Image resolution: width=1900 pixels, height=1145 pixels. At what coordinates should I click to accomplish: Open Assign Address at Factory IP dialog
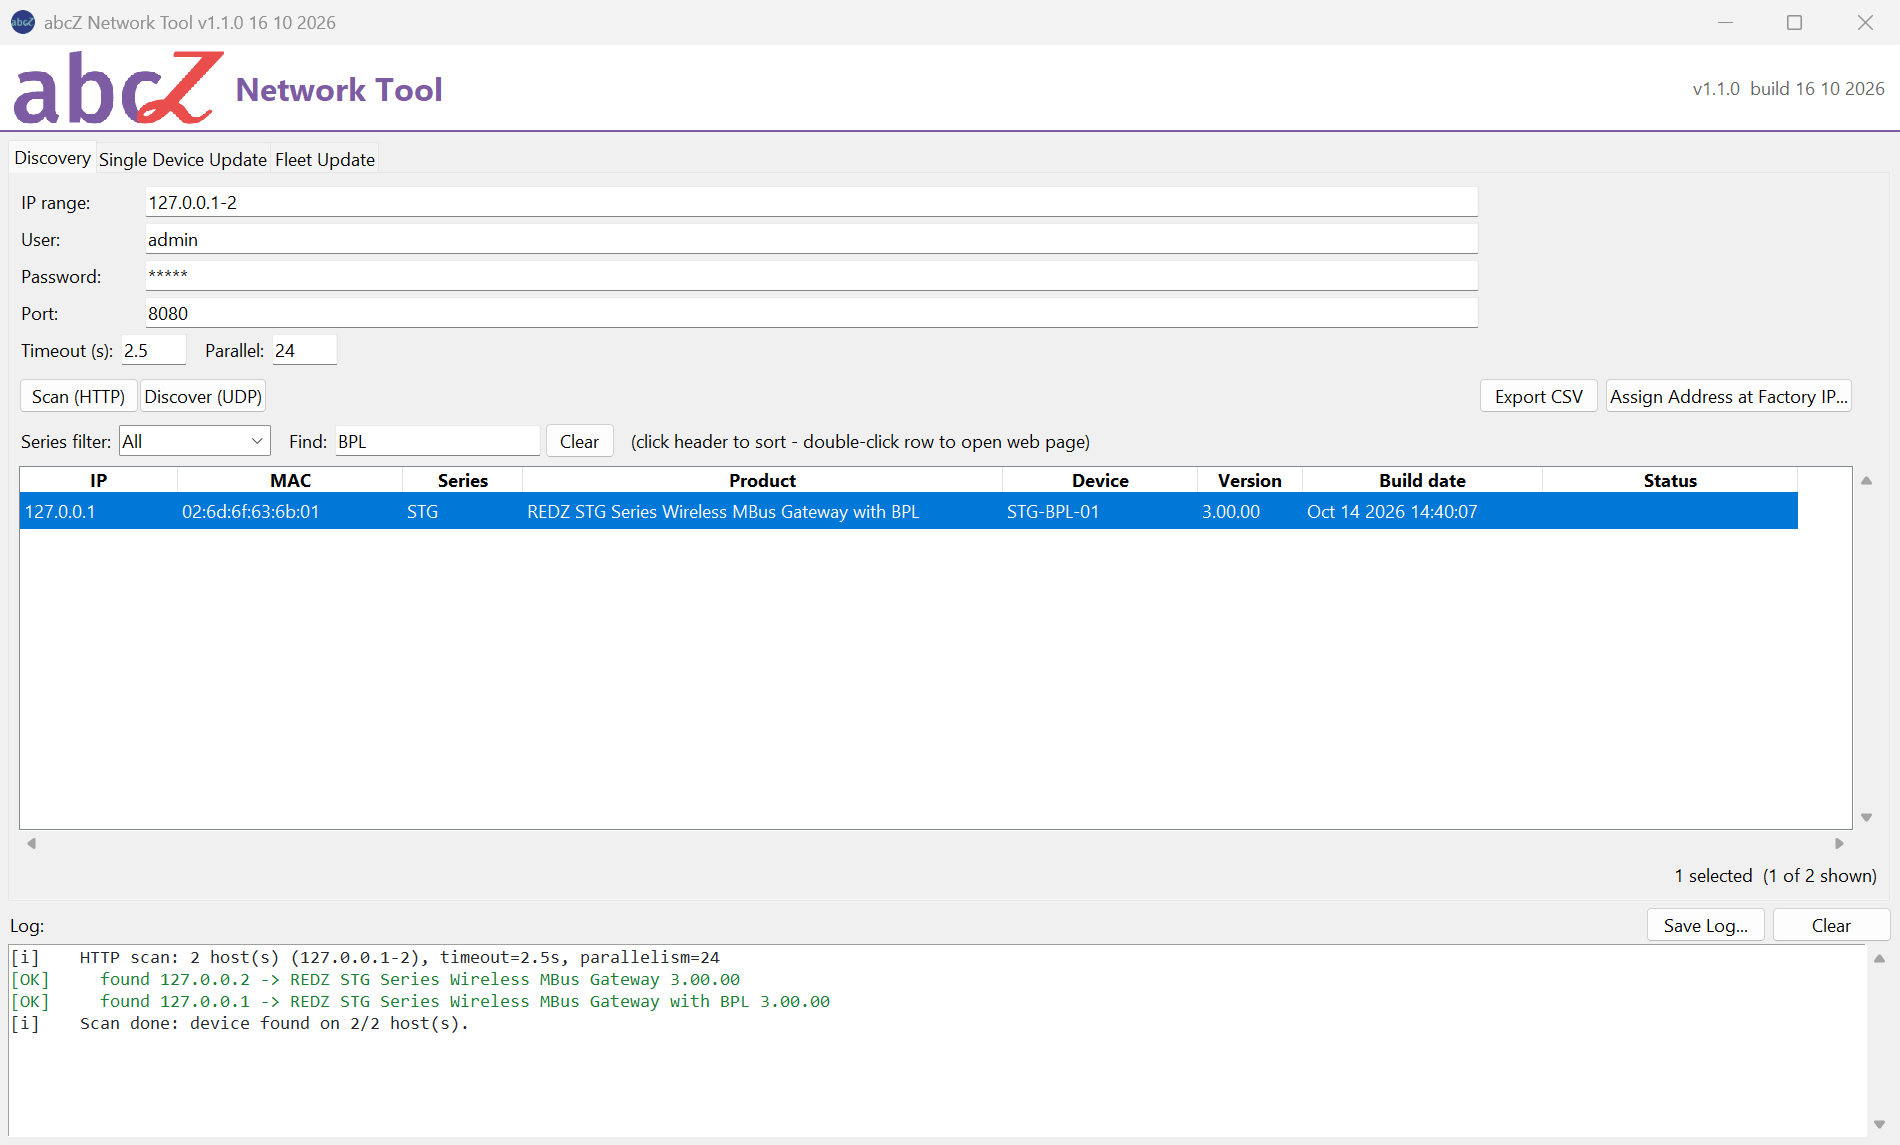click(1728, 396)
